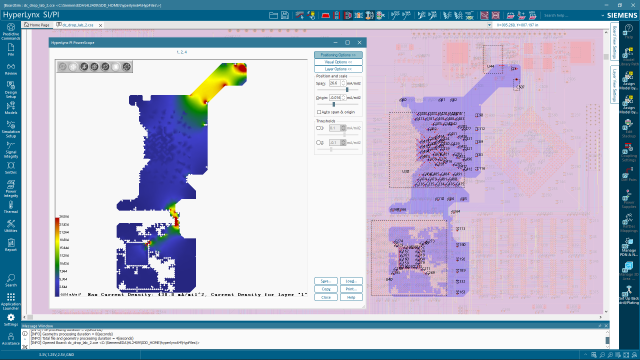Image resolution: width=640 pixels, height=360 pixels.
Task: Open the SerDes section in the sidebar
Action: (x=11, y=168)
